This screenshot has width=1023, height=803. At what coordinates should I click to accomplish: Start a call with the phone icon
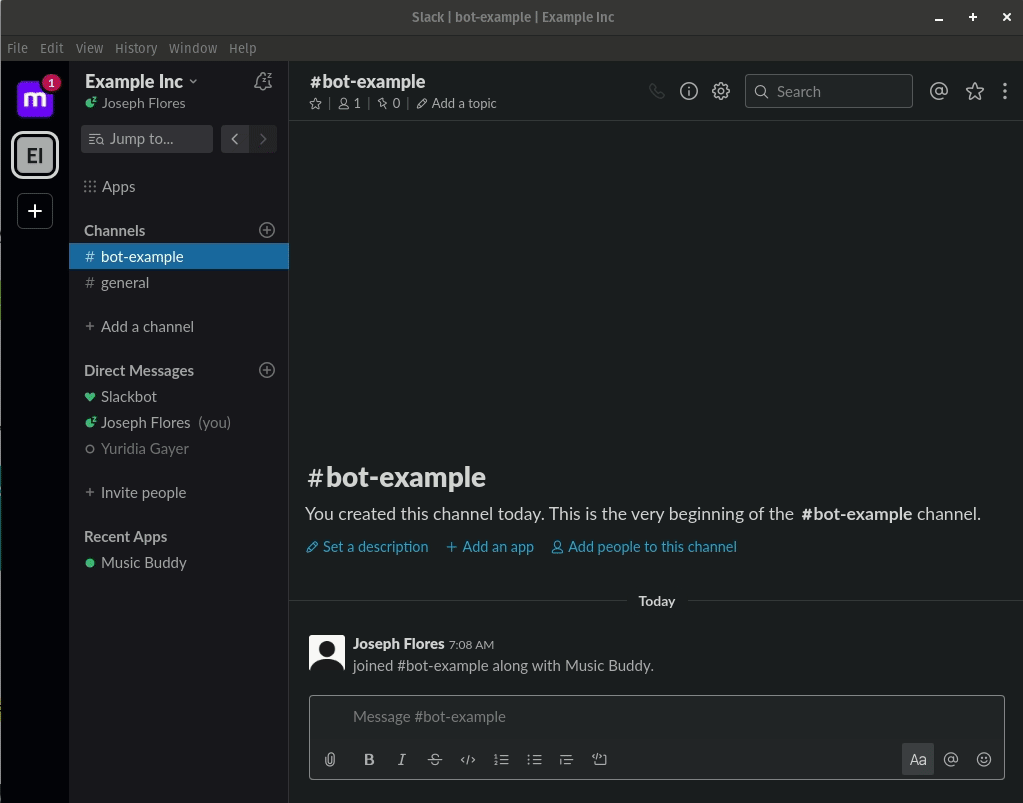point(657,91)
